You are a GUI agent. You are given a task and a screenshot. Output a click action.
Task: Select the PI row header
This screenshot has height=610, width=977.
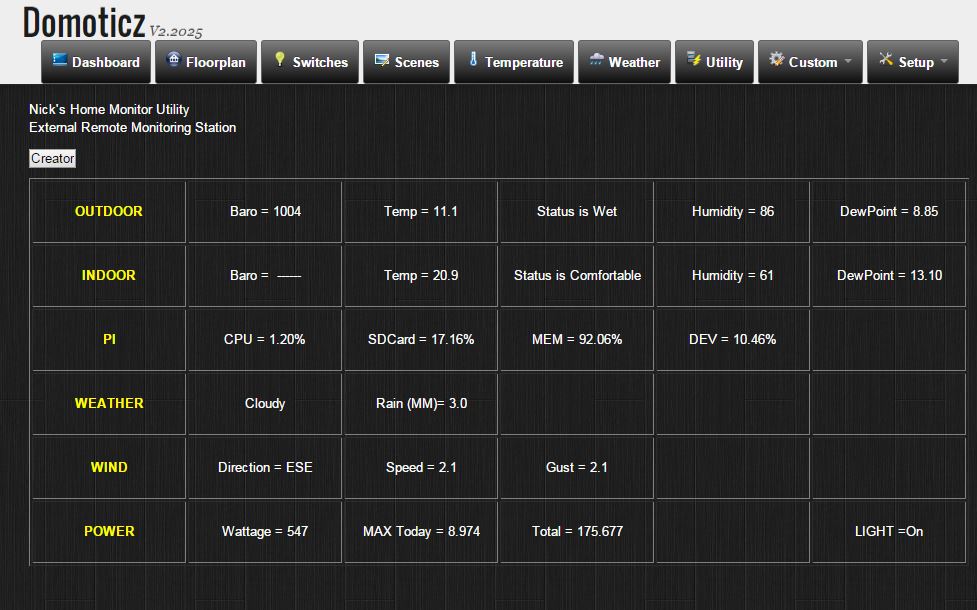pos(109,340)
